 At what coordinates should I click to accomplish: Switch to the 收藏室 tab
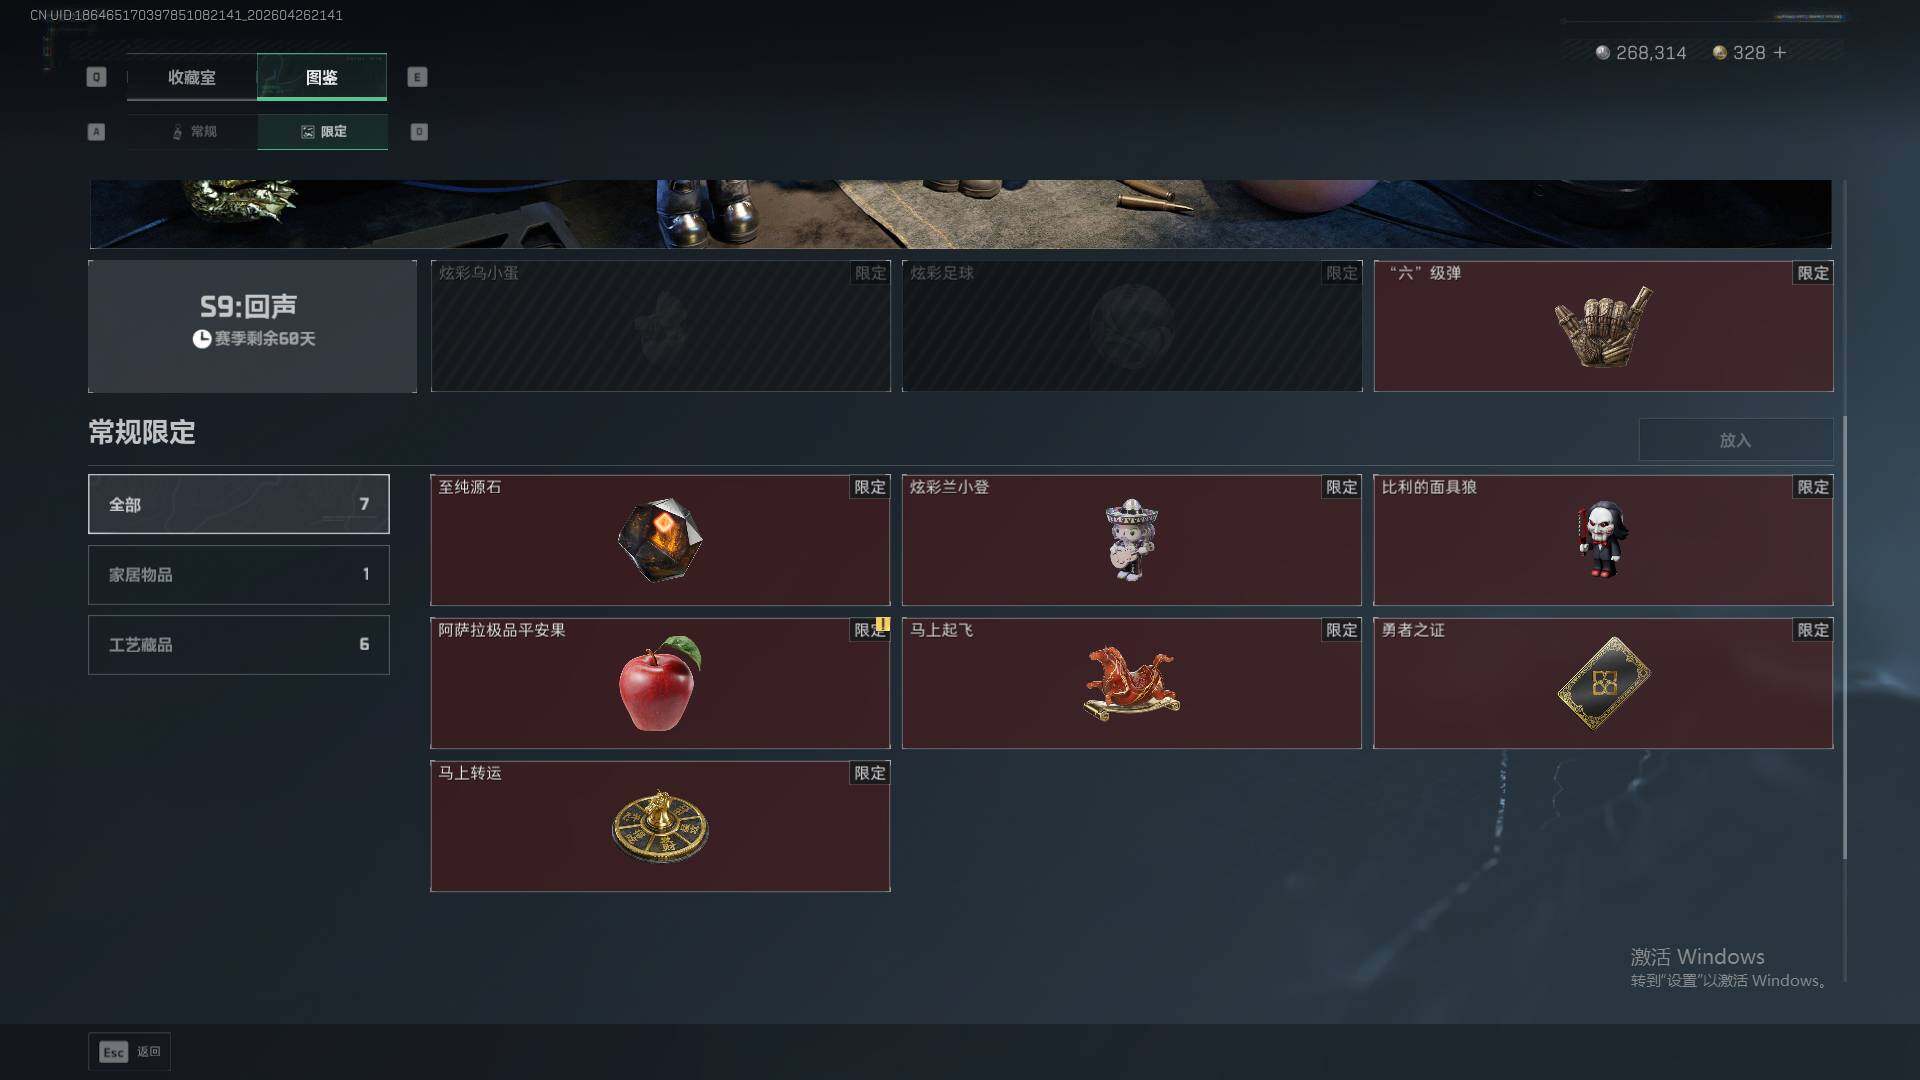point(192,77)
